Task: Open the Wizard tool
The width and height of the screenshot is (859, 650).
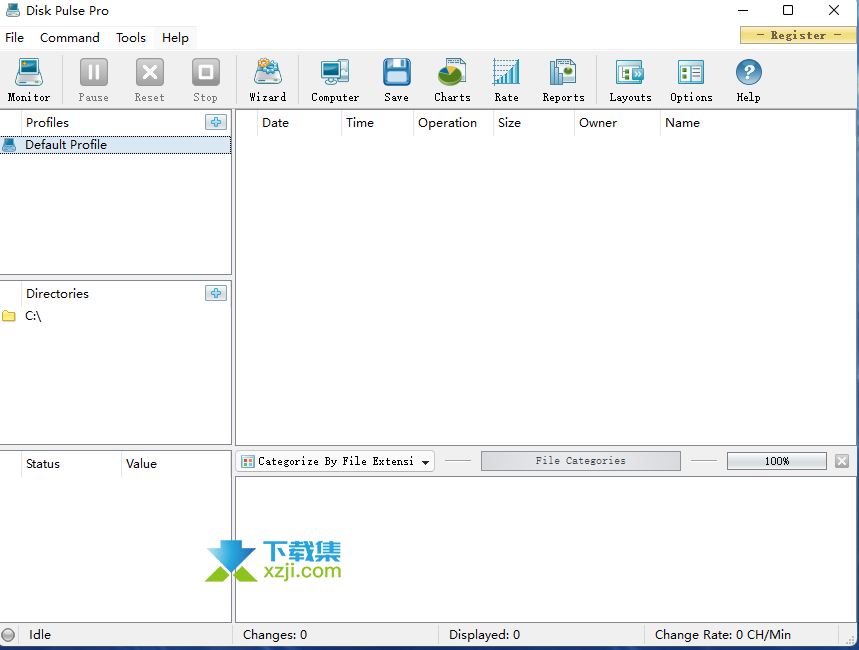Action: 267,79
